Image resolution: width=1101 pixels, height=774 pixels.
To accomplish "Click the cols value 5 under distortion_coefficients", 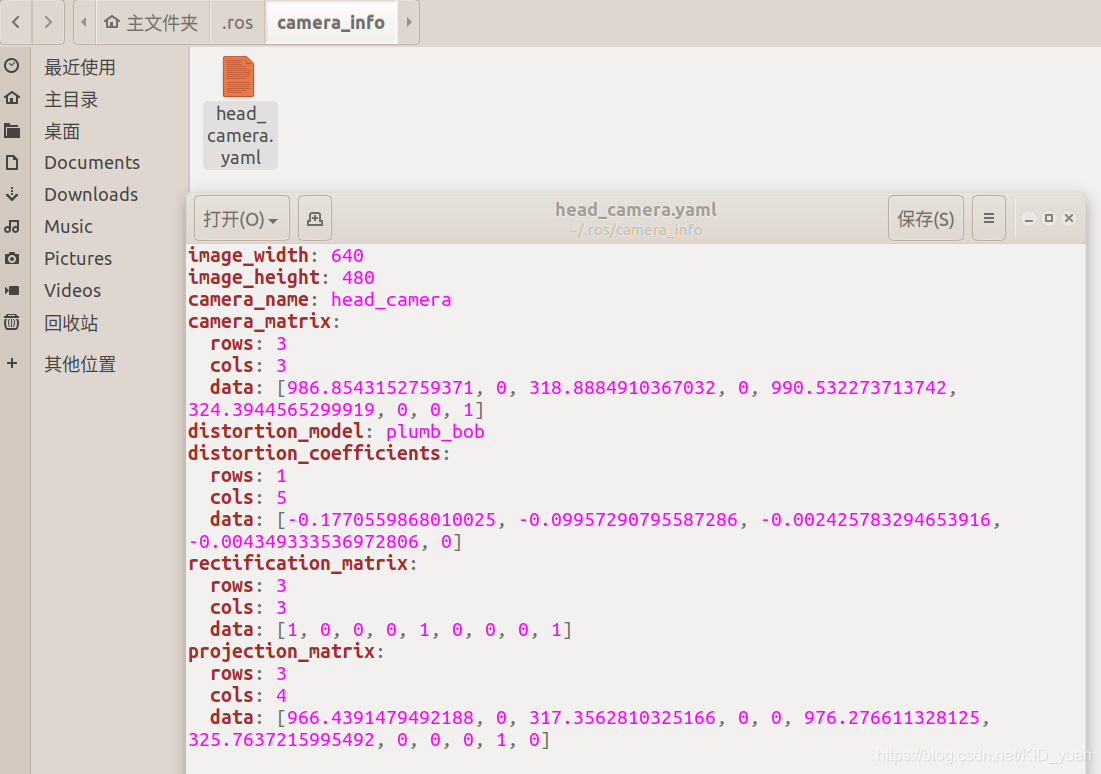I will [x=281, y=498].
